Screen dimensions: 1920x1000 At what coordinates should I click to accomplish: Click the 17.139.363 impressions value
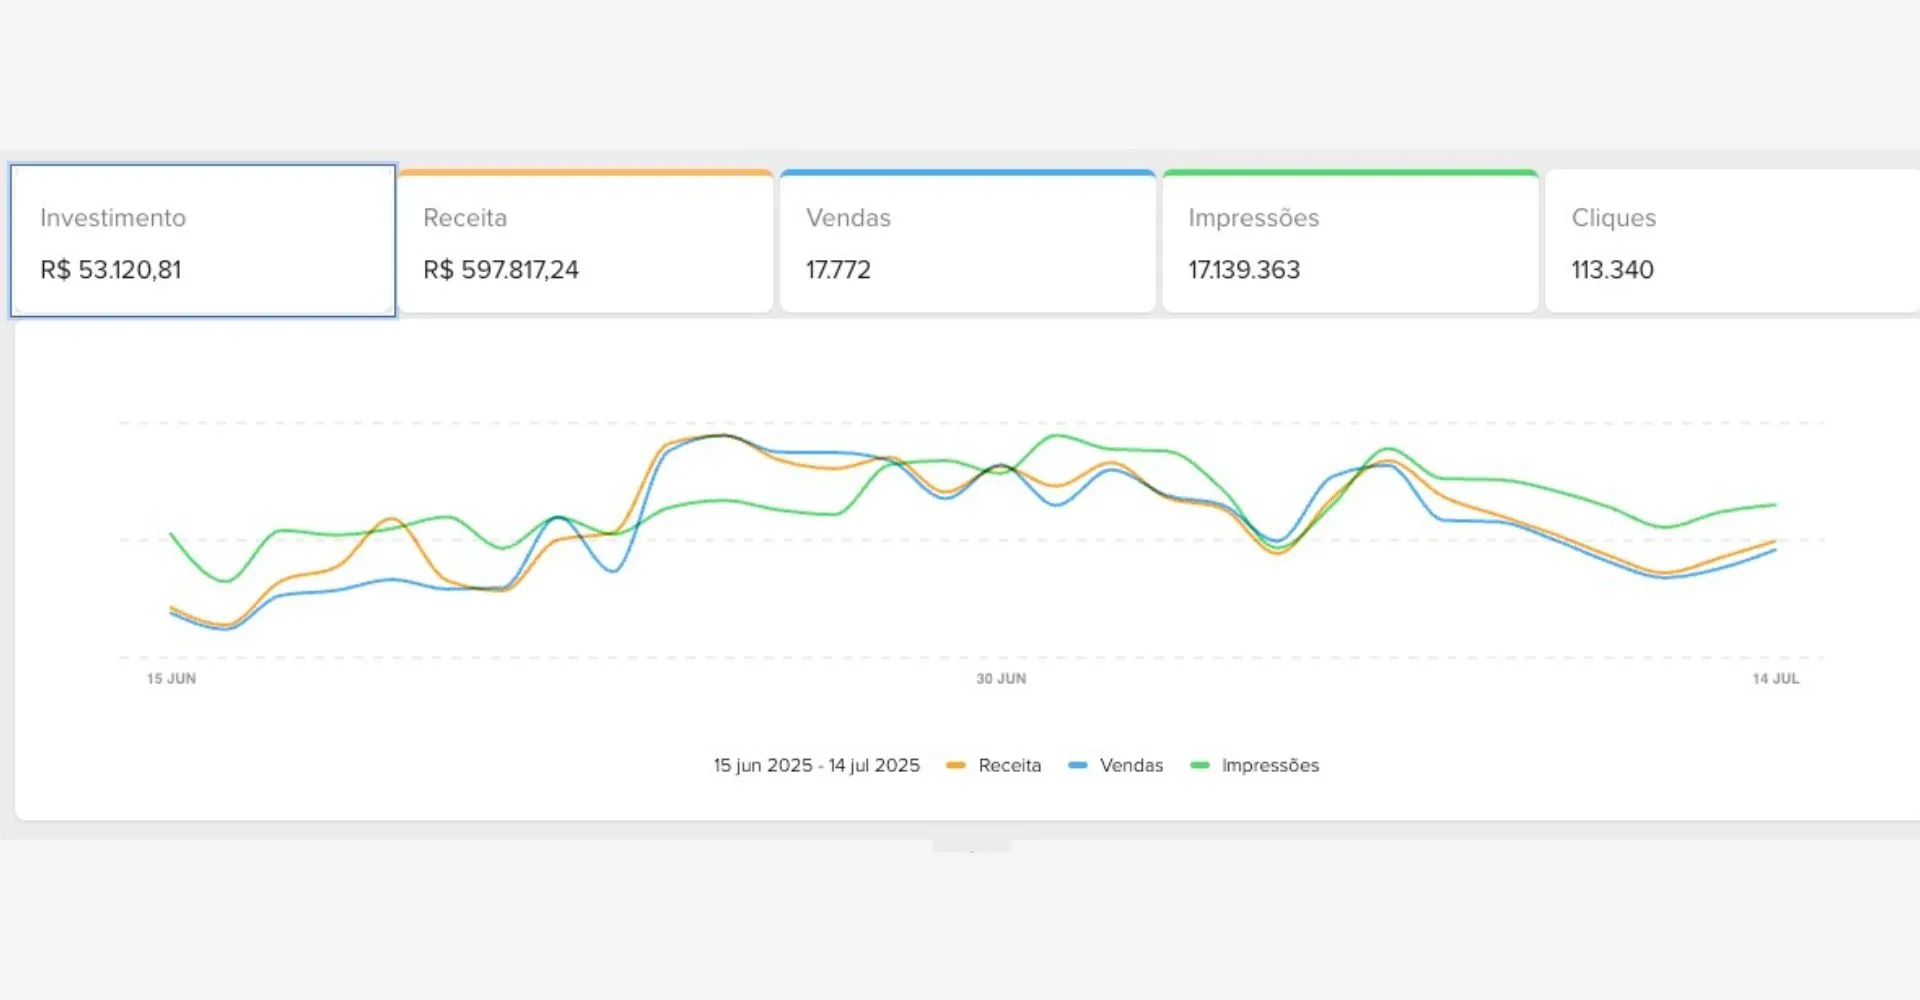1244,270
